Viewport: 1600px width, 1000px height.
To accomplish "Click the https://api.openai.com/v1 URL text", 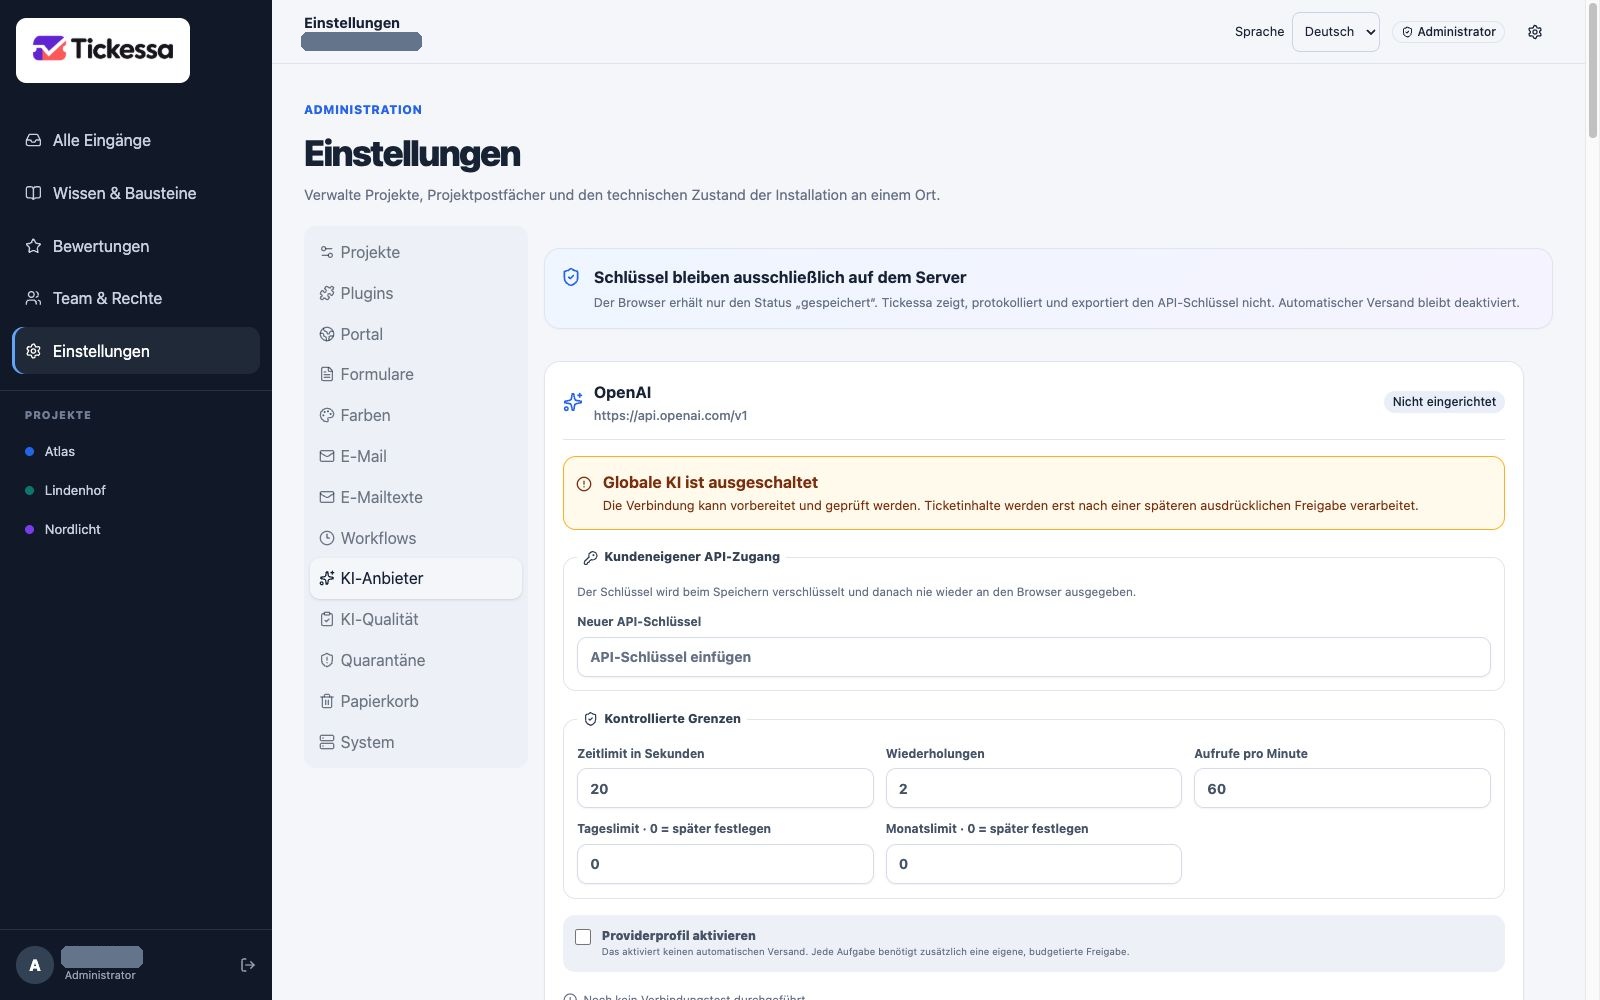I will 670,416.
